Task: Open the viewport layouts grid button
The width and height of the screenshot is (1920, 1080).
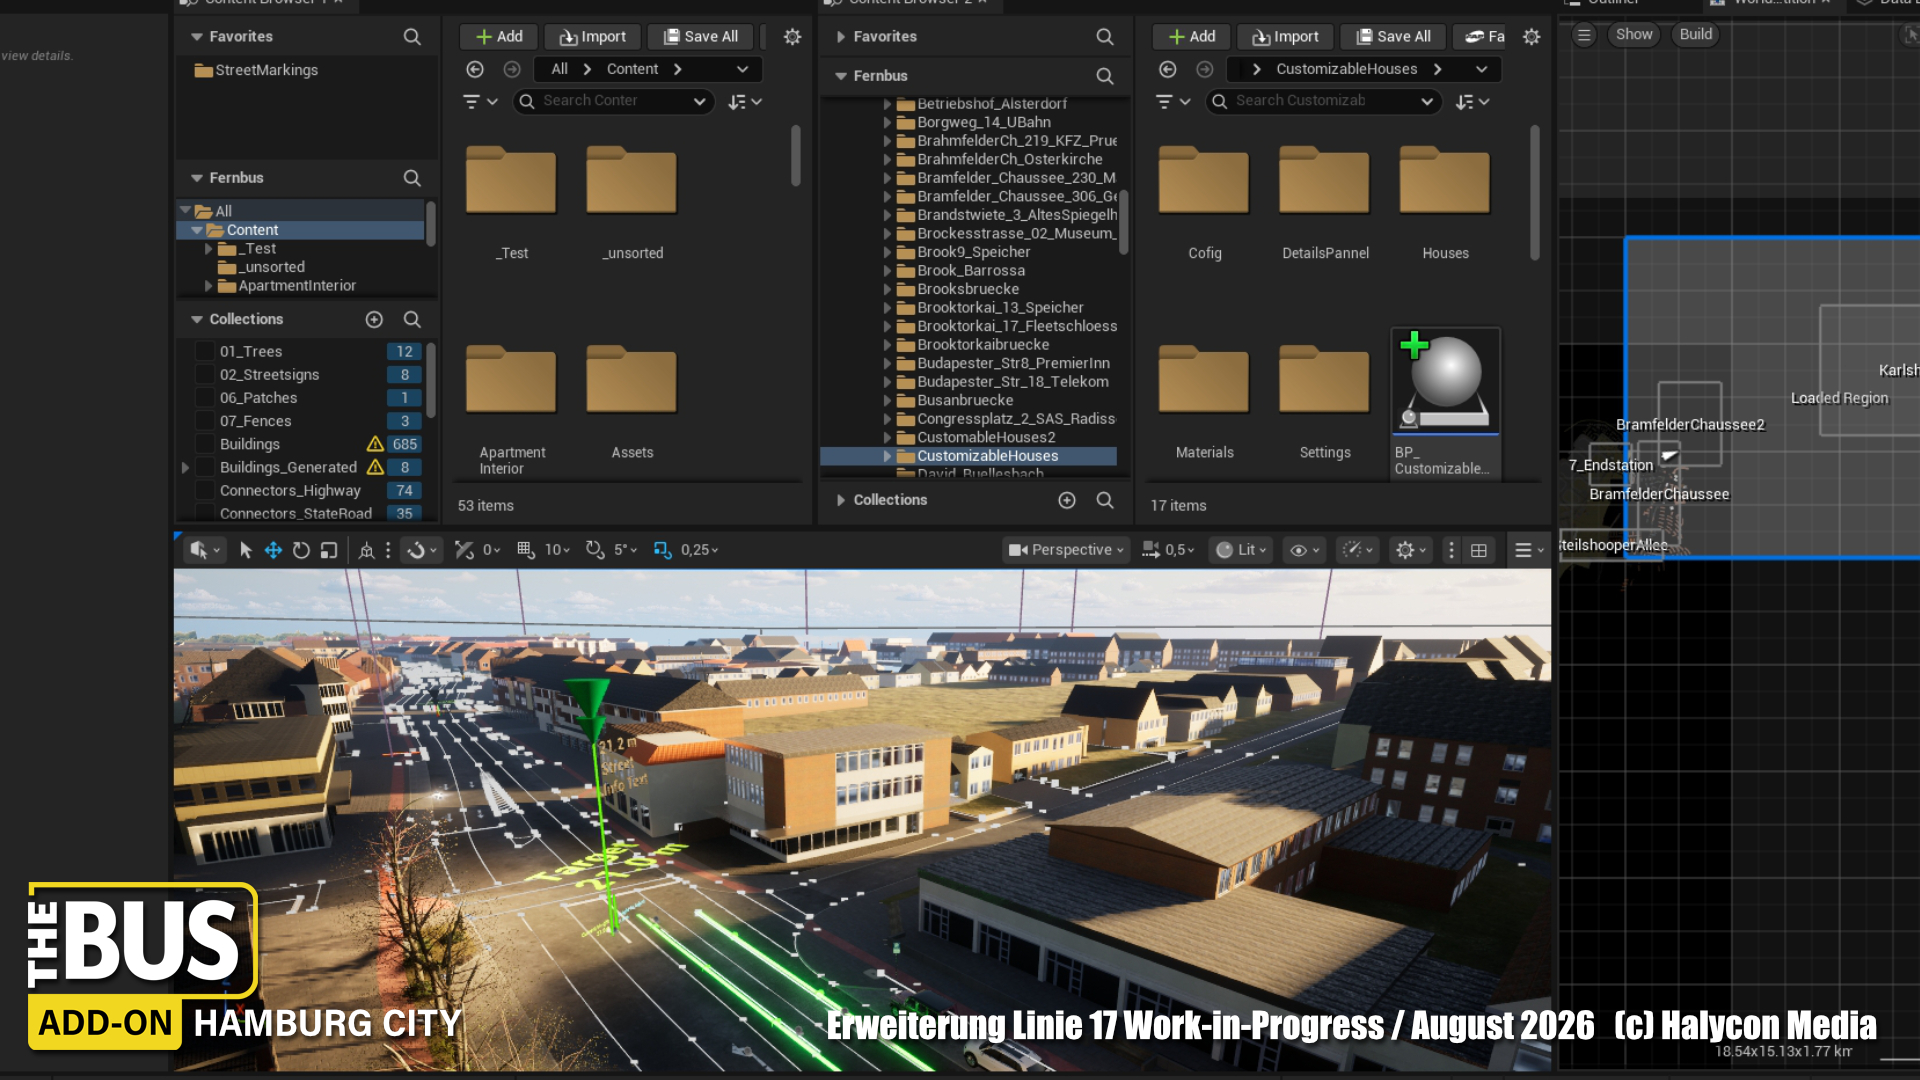Action: (1479, 550)
